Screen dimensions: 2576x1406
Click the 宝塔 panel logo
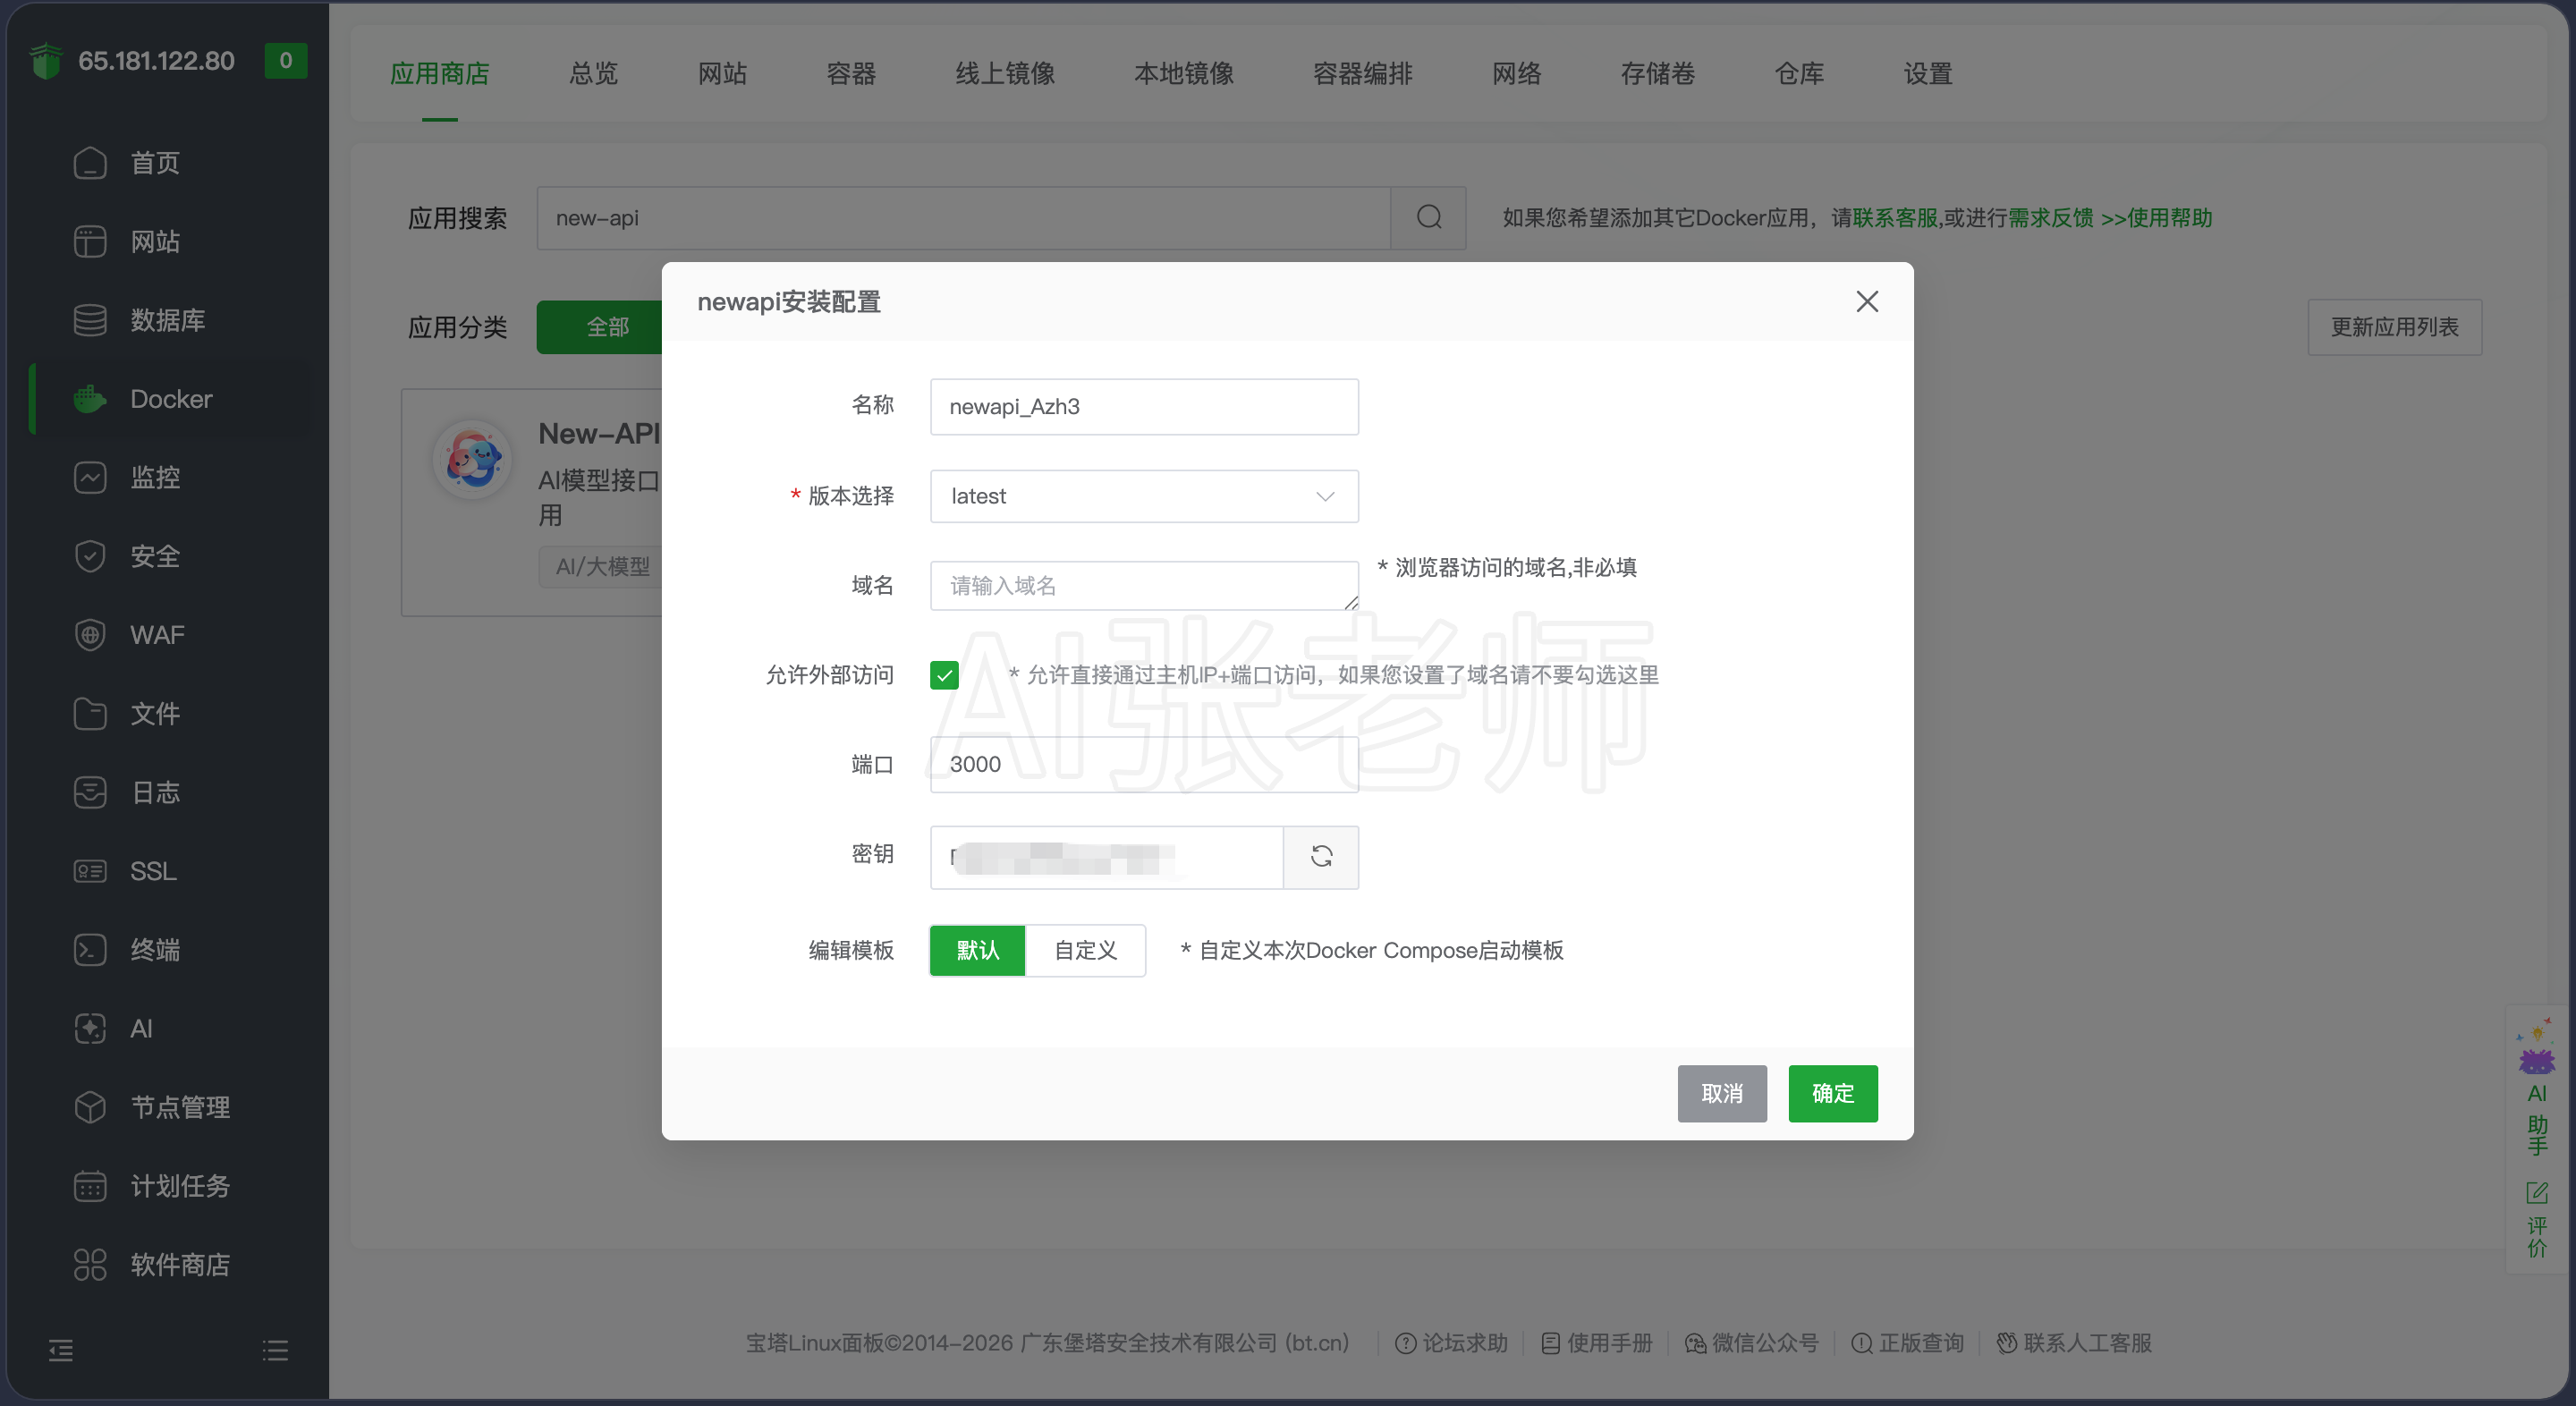click(46, 60)
